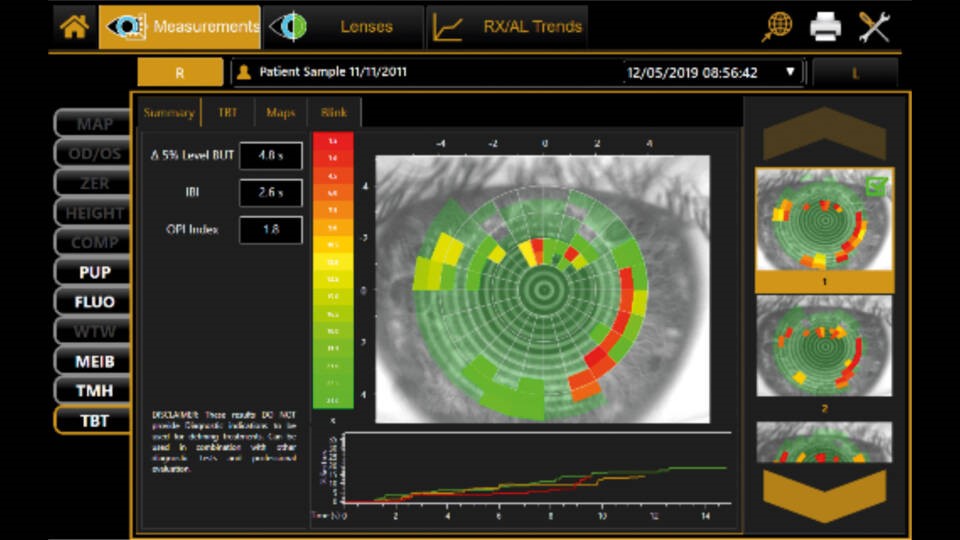Open the Lenses section icon
Screen dimensions: 960x540
tap(288, 27)
